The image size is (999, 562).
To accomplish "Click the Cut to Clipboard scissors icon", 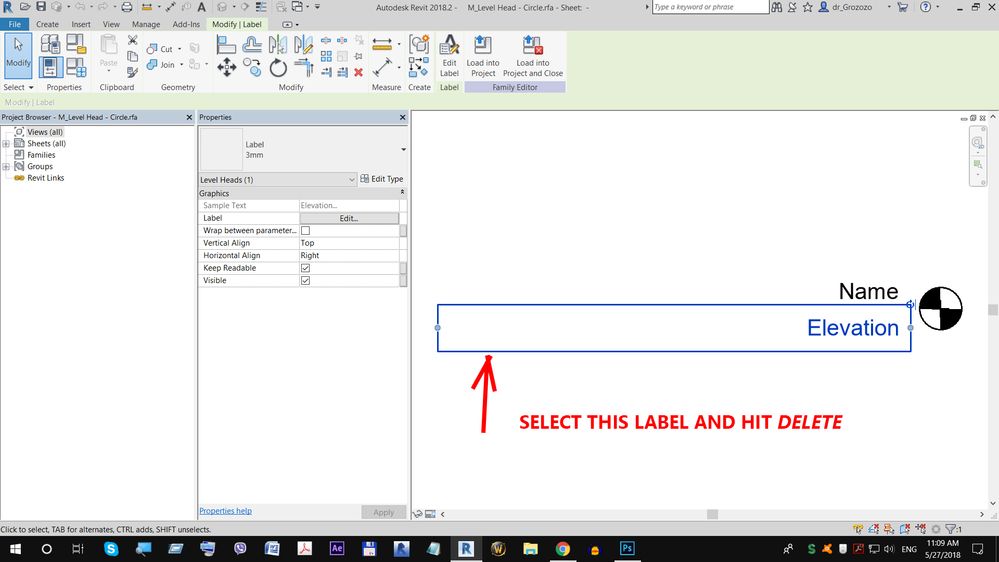I will coord(133,40).
